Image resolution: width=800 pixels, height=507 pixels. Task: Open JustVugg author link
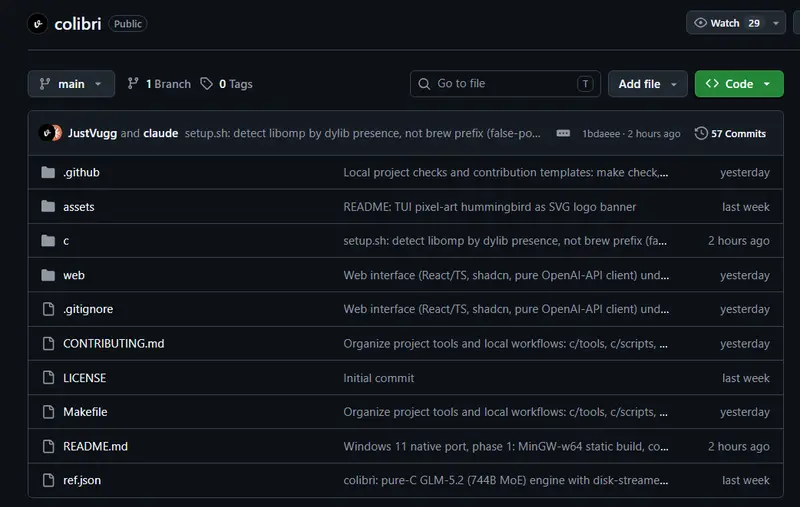(92, 133)
